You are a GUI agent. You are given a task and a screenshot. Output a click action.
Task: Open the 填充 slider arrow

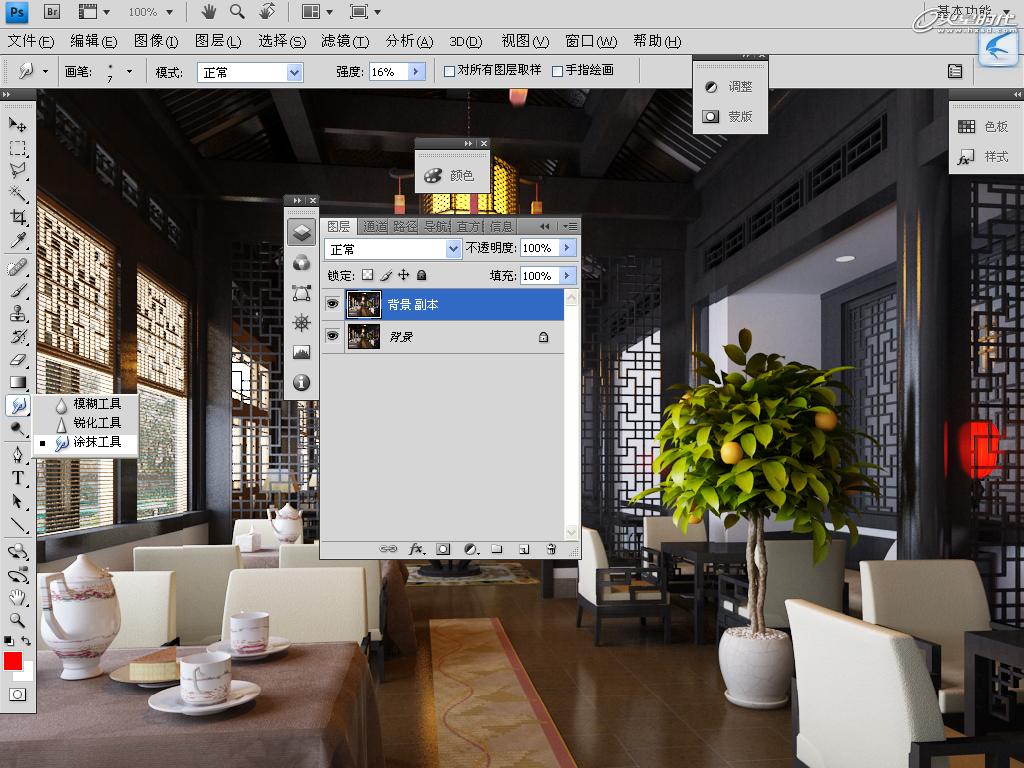click(568, 276)
